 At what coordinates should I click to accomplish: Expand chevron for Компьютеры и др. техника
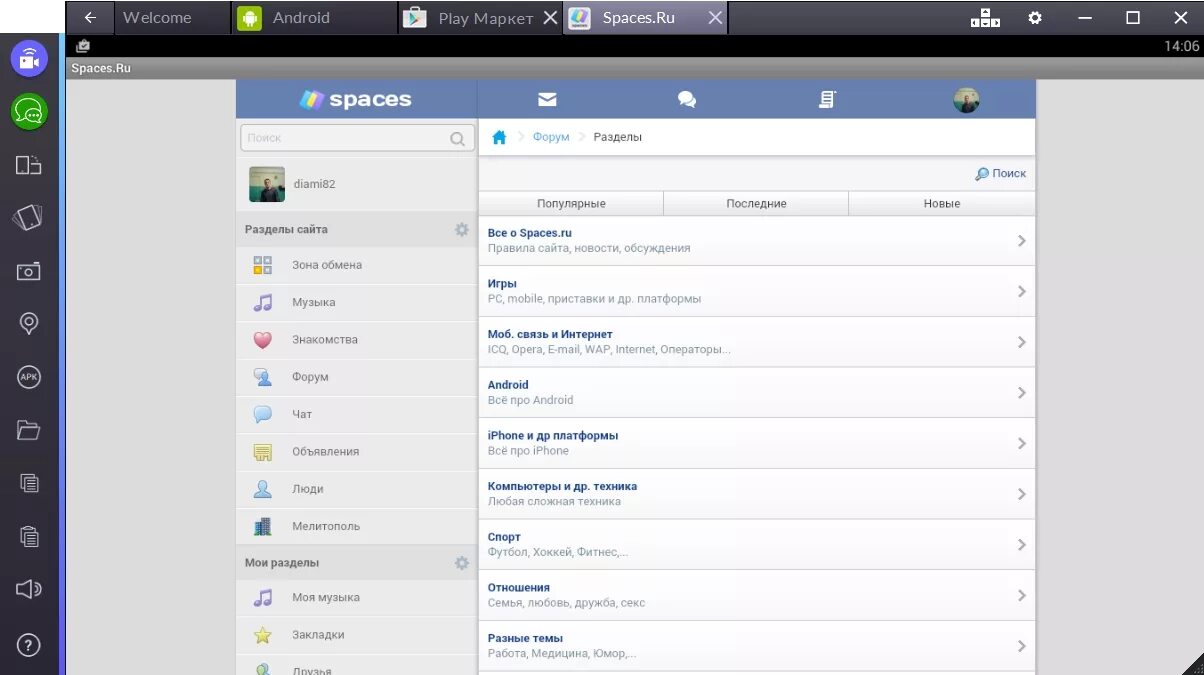pyautogui.click(x=1021, y=494)
